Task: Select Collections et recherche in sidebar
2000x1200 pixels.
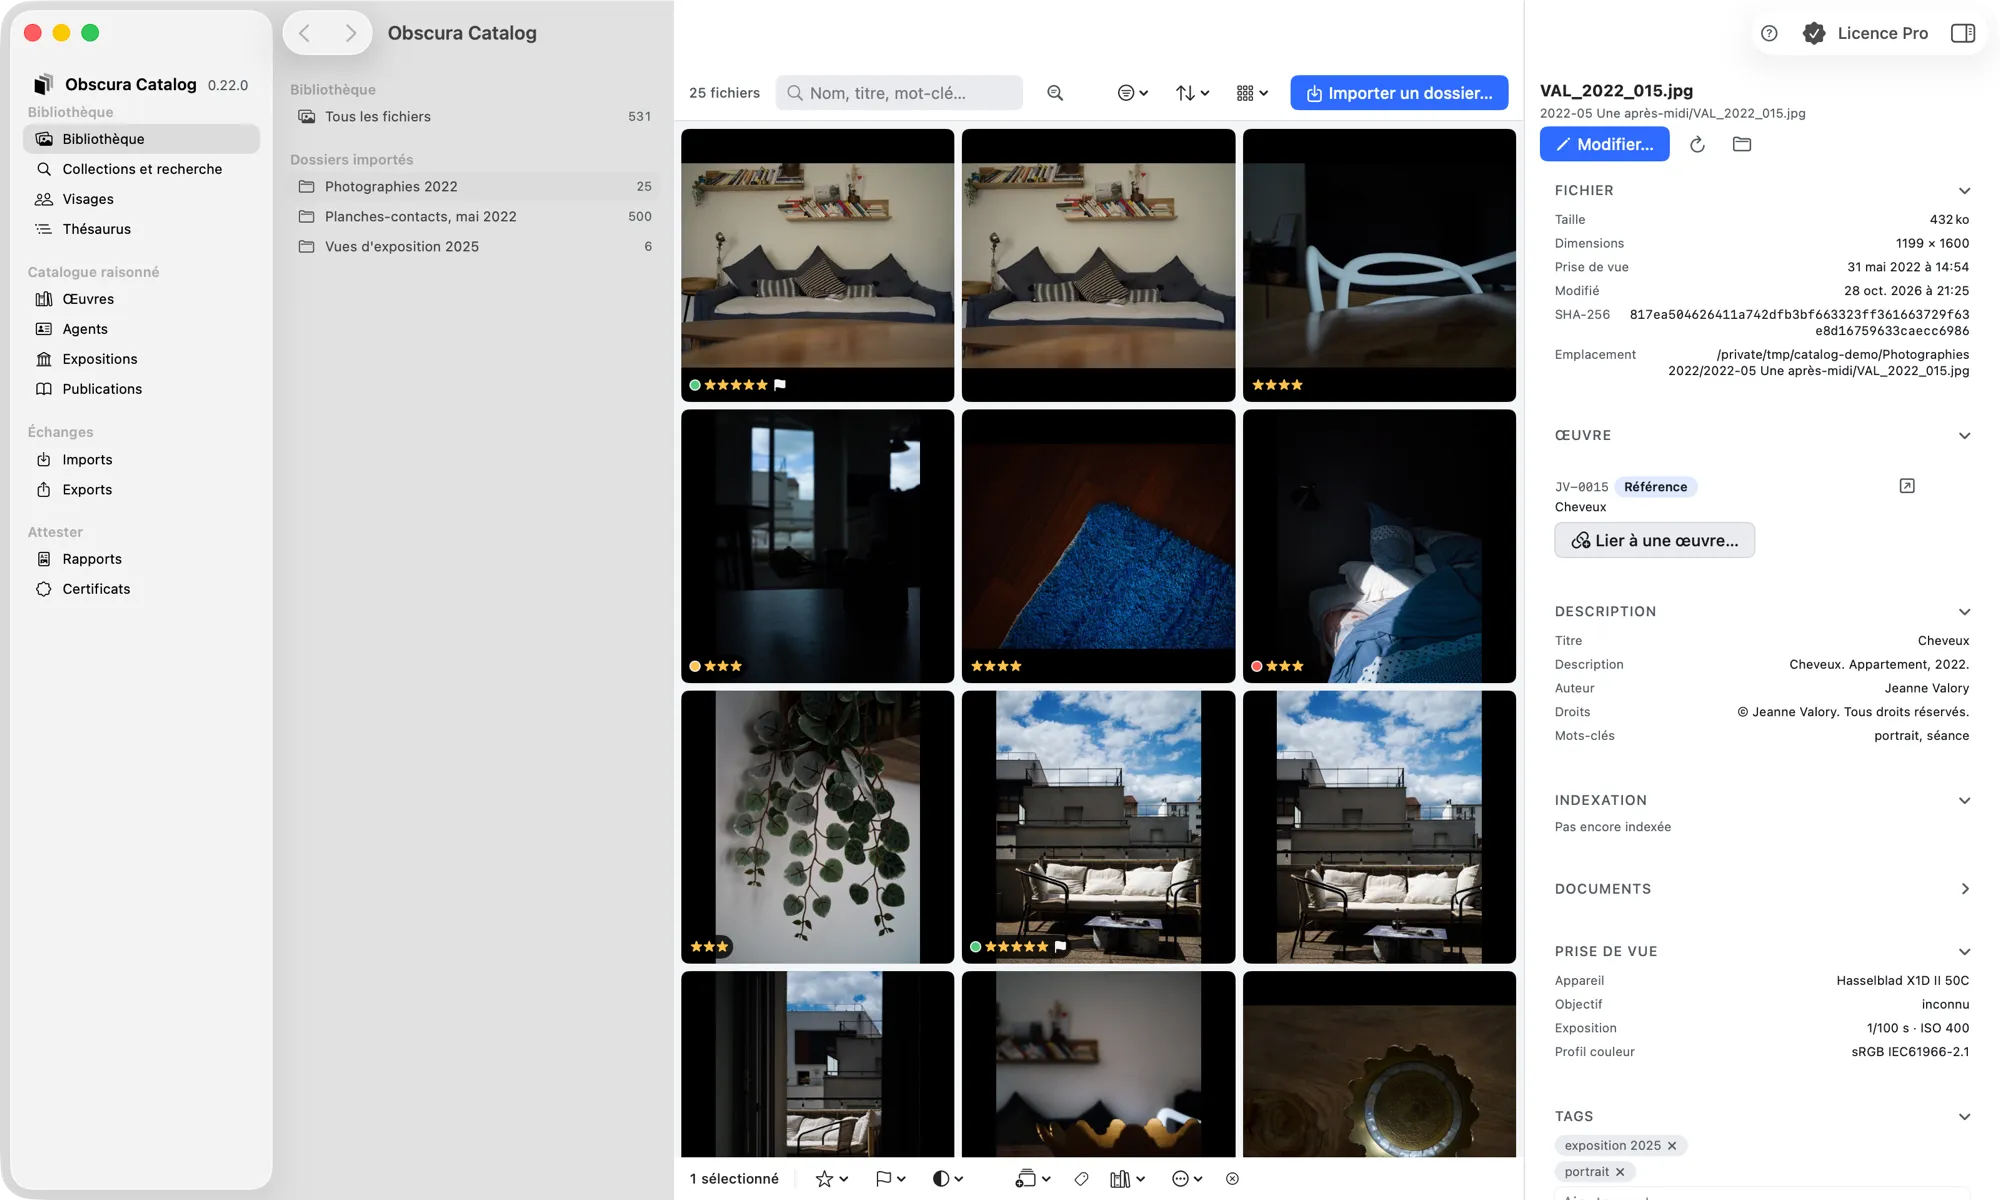Action: click(x=141, y=169)
